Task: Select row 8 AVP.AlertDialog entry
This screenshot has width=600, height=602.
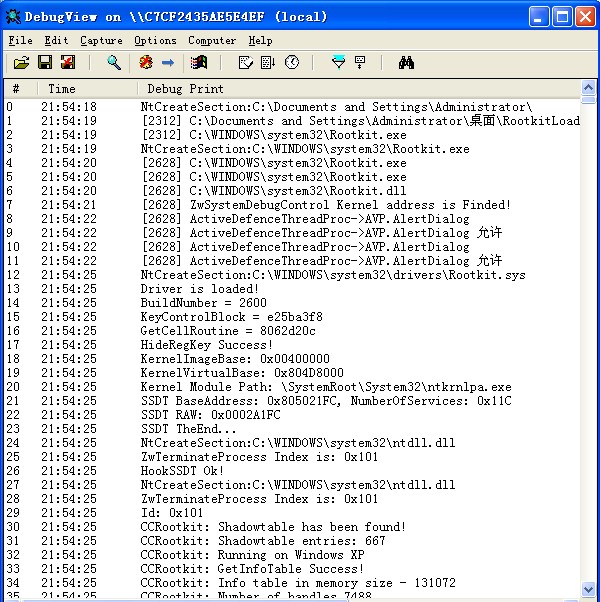Action: coord(292,219)
